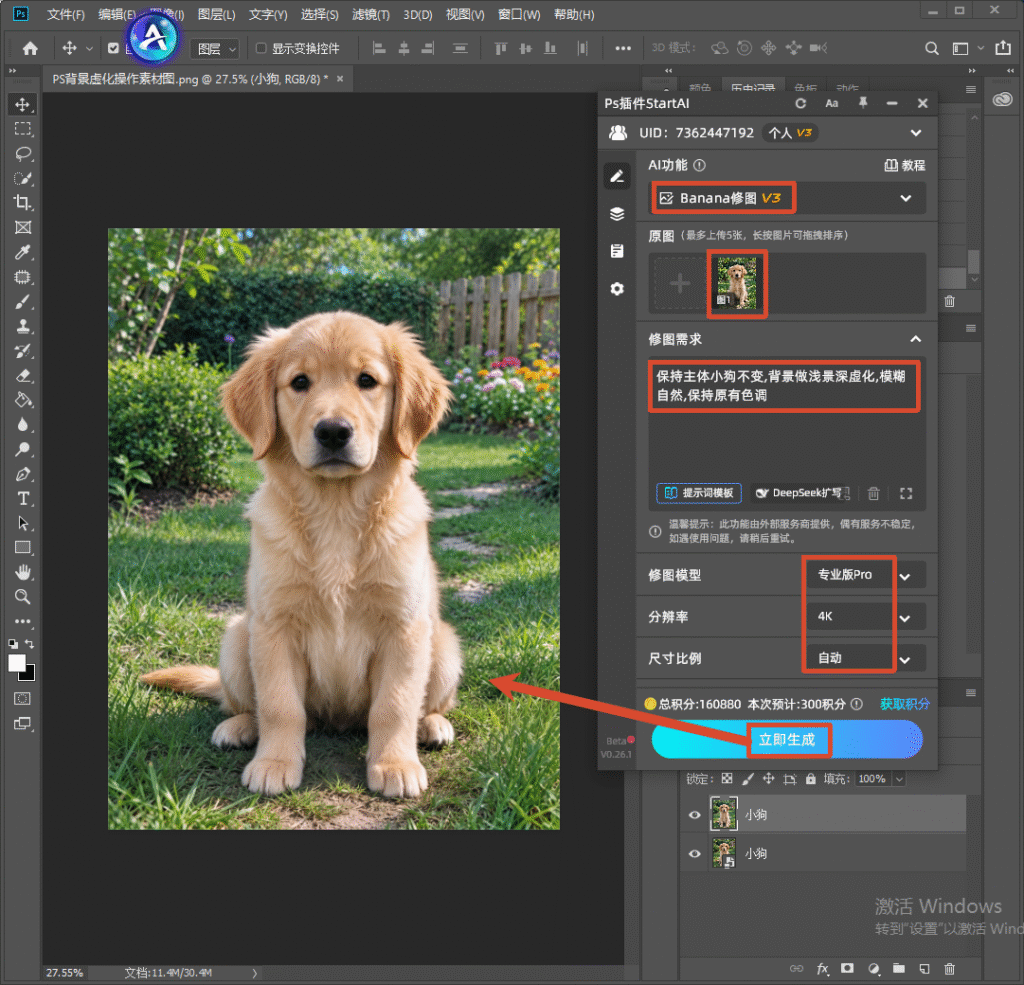This screenshot has width=1024, height=985.
Task: Add a layer mask from Layers panel
Action: click(847, 968)
